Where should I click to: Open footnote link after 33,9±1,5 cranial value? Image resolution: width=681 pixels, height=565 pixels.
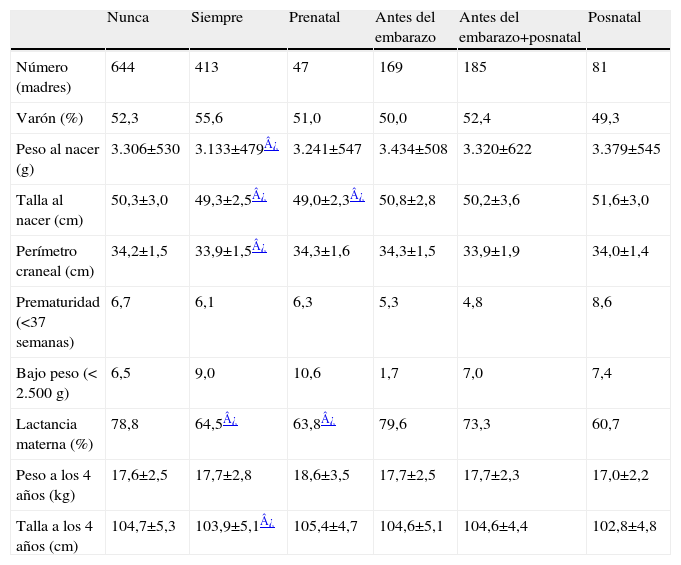(x=258, y=248)
